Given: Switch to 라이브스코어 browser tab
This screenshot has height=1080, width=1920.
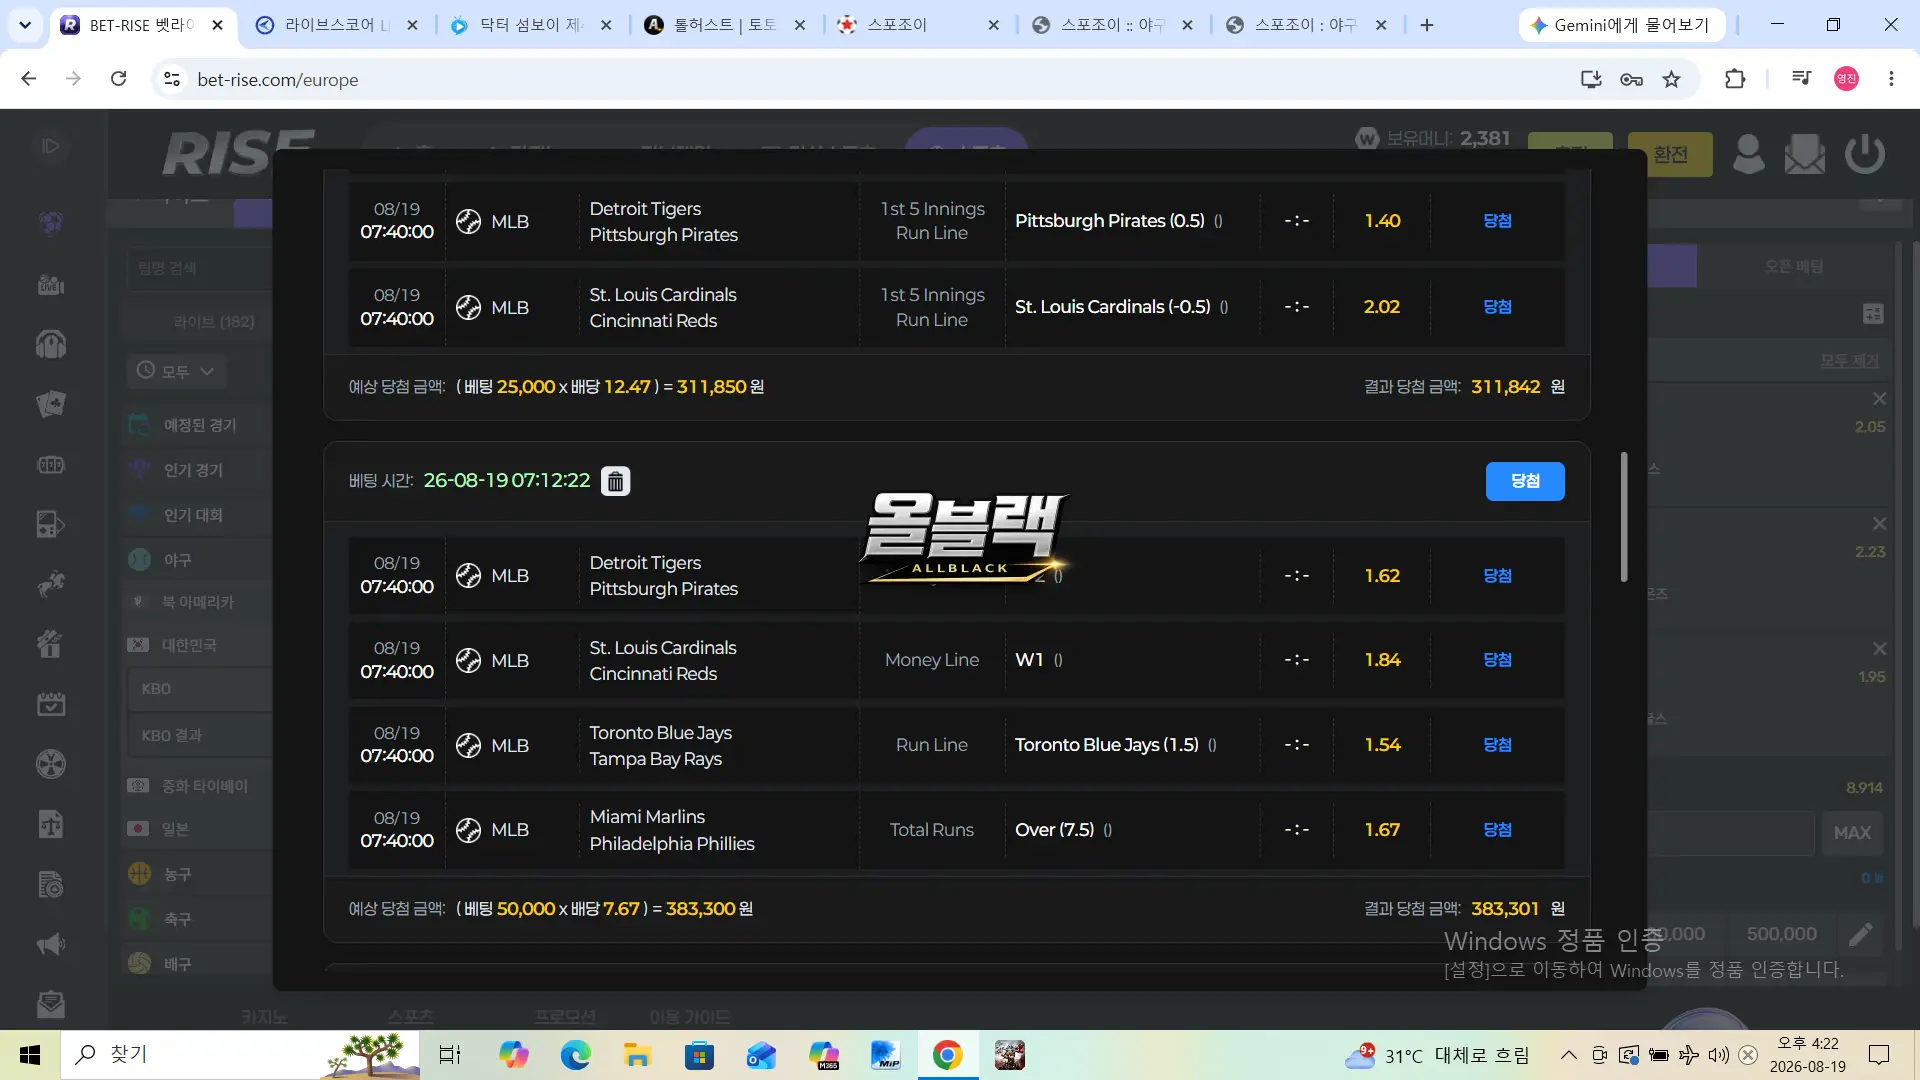Looking at the screenshot, I should [337, 25].
